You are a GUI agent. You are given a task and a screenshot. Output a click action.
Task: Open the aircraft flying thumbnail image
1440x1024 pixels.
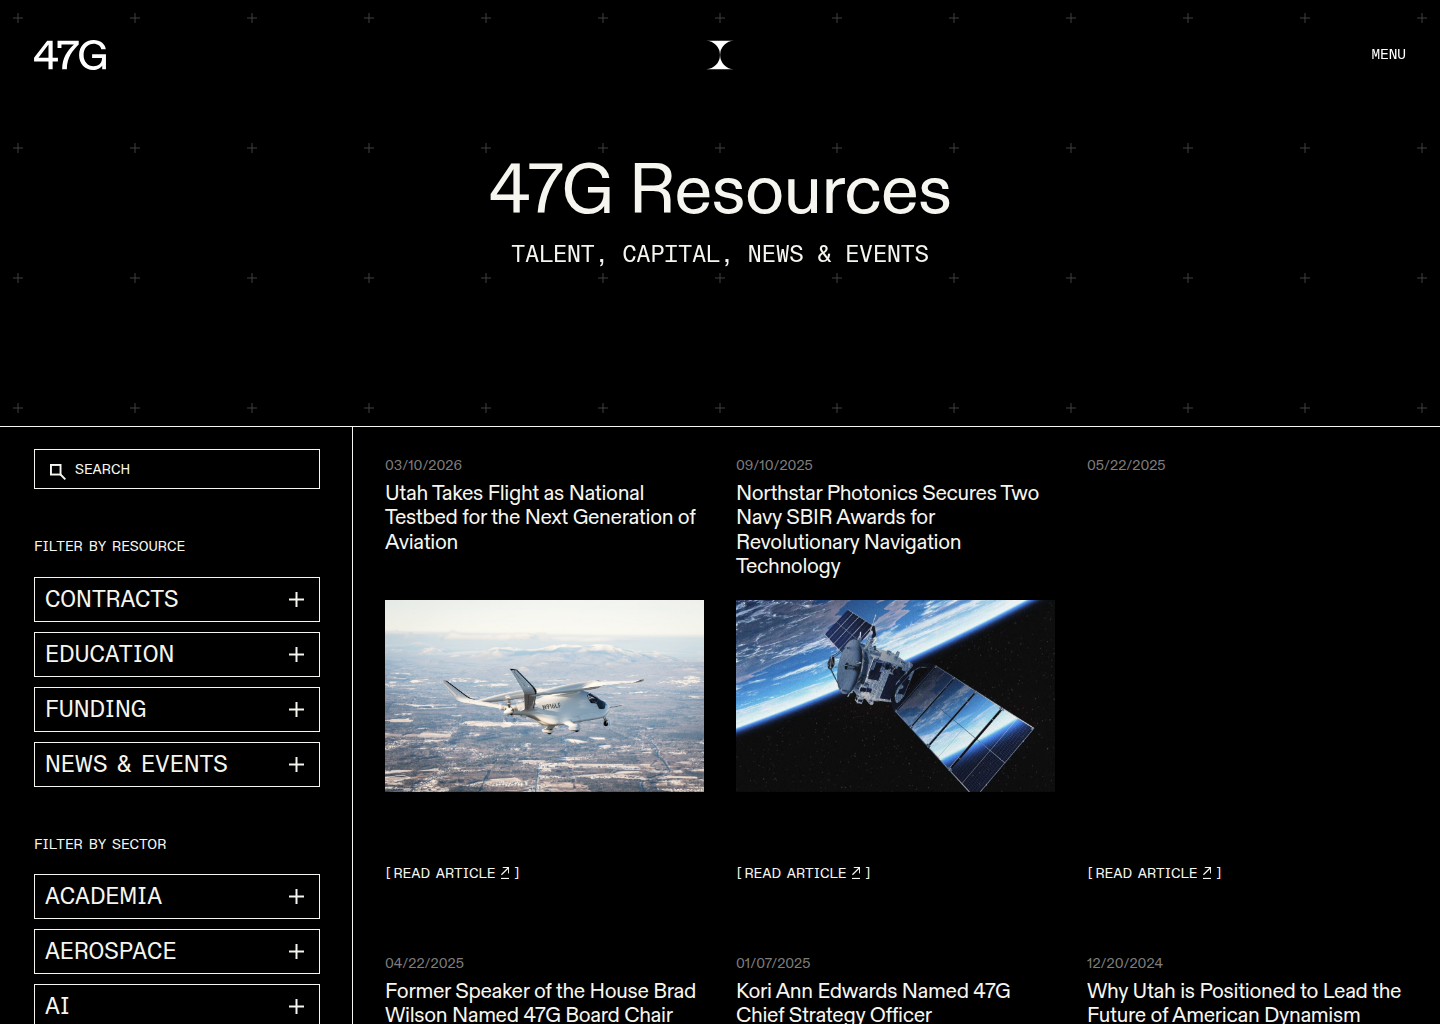pyautogui.click(x=544, y=696)
